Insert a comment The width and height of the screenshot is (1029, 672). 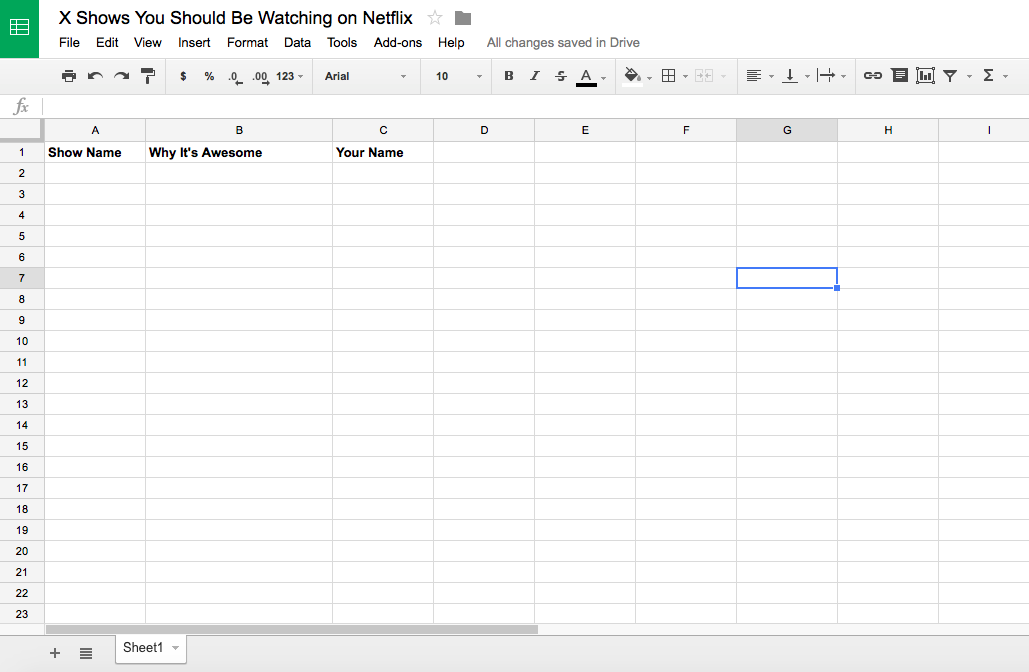click(900, 75)
